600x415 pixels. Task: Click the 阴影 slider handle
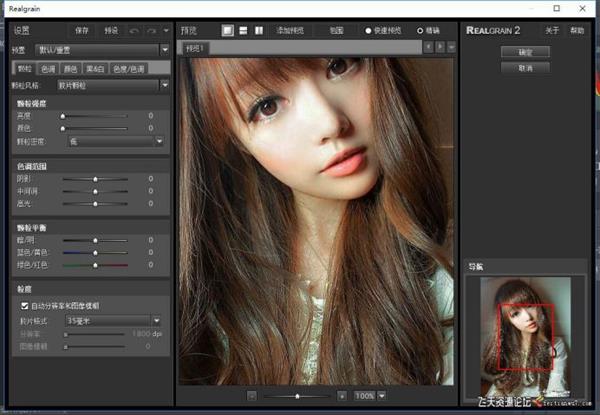pos(95,179)
